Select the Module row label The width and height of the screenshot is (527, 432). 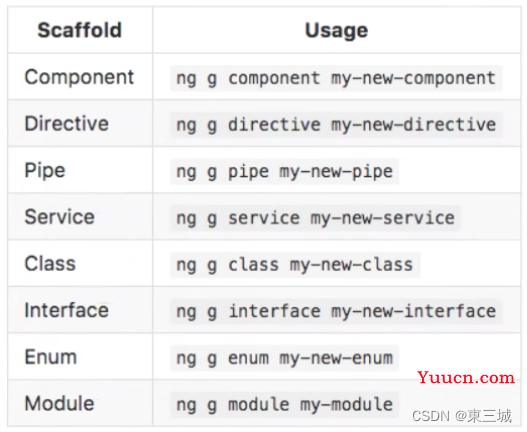(x=59, y=403)
